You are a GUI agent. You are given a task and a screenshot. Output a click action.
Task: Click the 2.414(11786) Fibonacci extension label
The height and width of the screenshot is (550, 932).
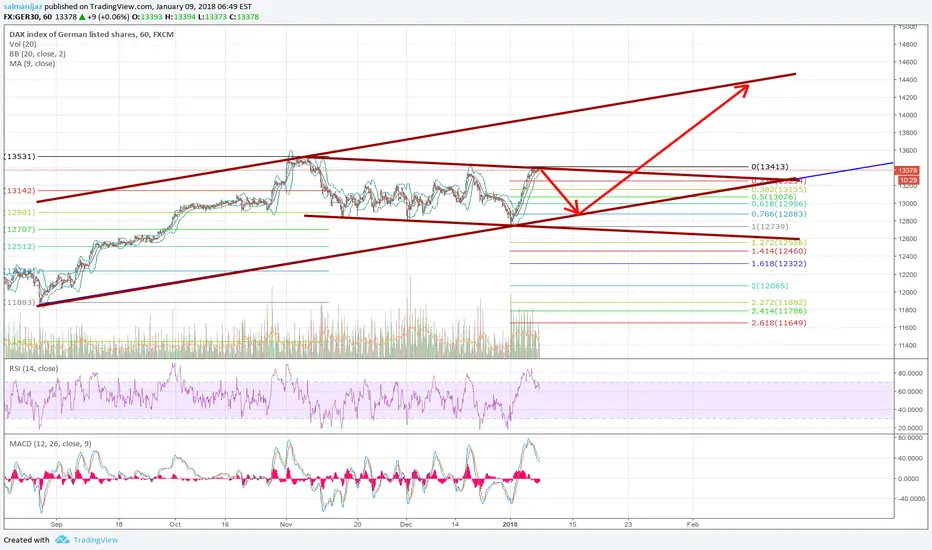tap(779, 311)
